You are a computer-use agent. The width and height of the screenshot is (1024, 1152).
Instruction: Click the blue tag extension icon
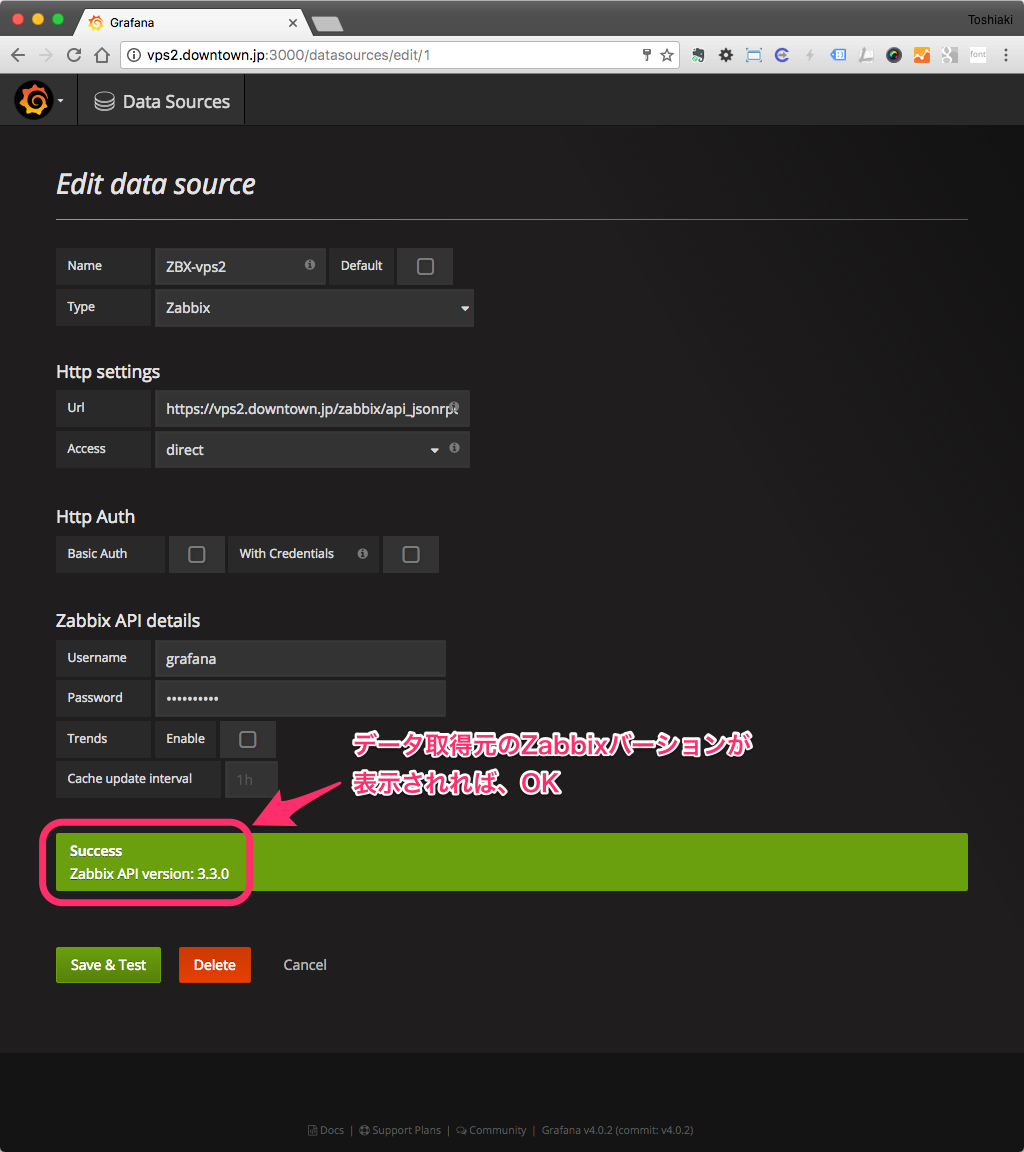tap(837, 55)
